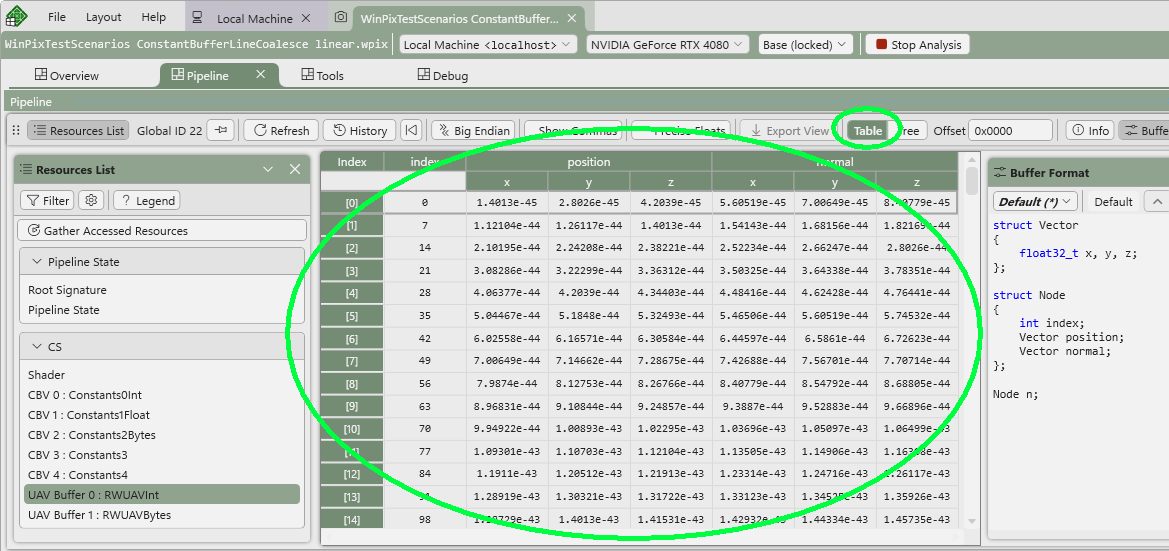Open the NVIDIA GeForce RTX 4080 dropdown
The image size is (1169, 551).
click(x=667, y=45)
